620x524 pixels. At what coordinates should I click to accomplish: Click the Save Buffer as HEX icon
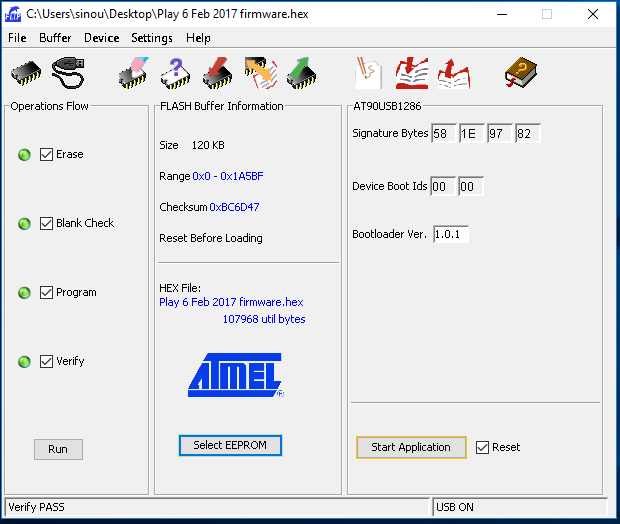454,73
